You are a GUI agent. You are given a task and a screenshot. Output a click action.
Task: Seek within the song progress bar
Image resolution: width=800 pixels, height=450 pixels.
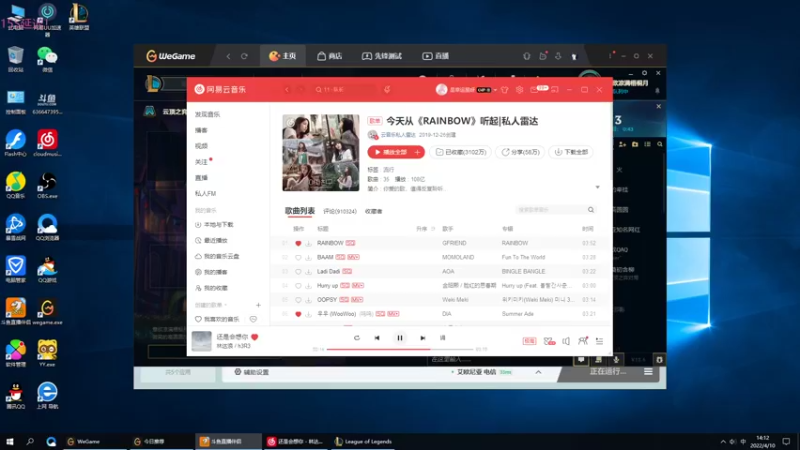[x=400, y=349]
